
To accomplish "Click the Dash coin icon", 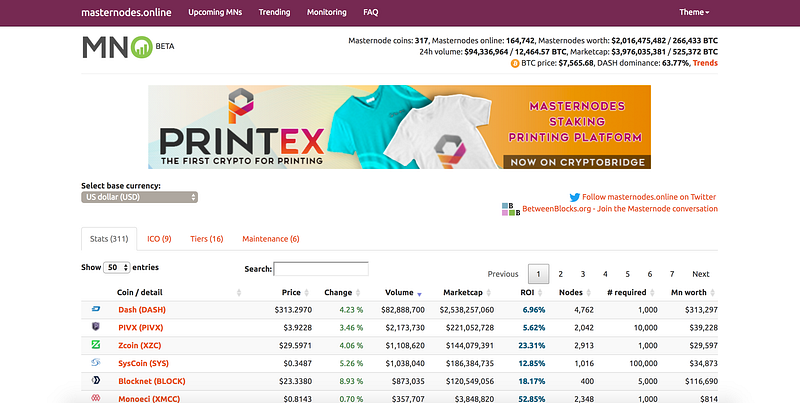I will pos(95,309).
